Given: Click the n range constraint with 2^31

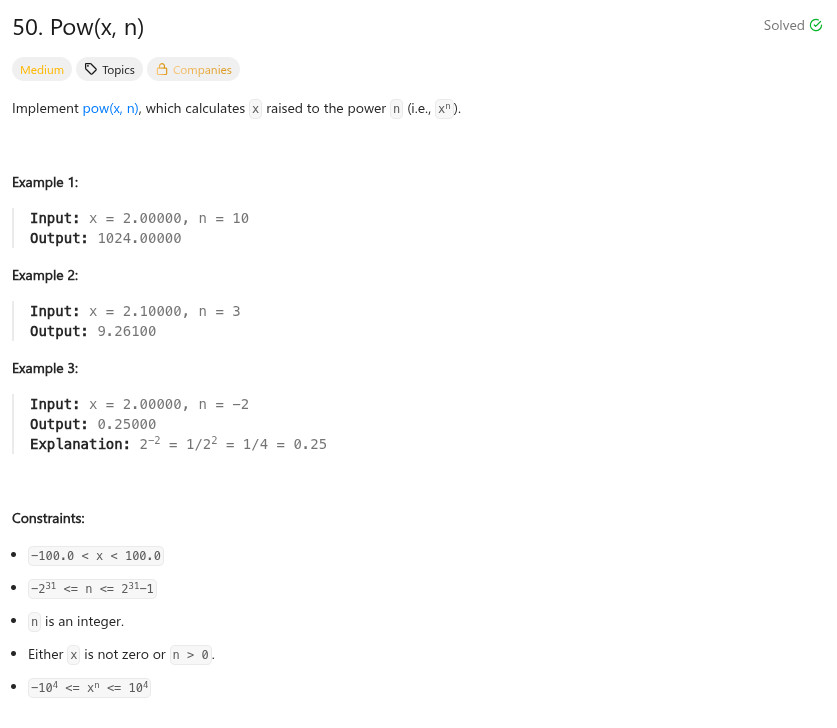Looking at the screenshot, I should (92, 588).
